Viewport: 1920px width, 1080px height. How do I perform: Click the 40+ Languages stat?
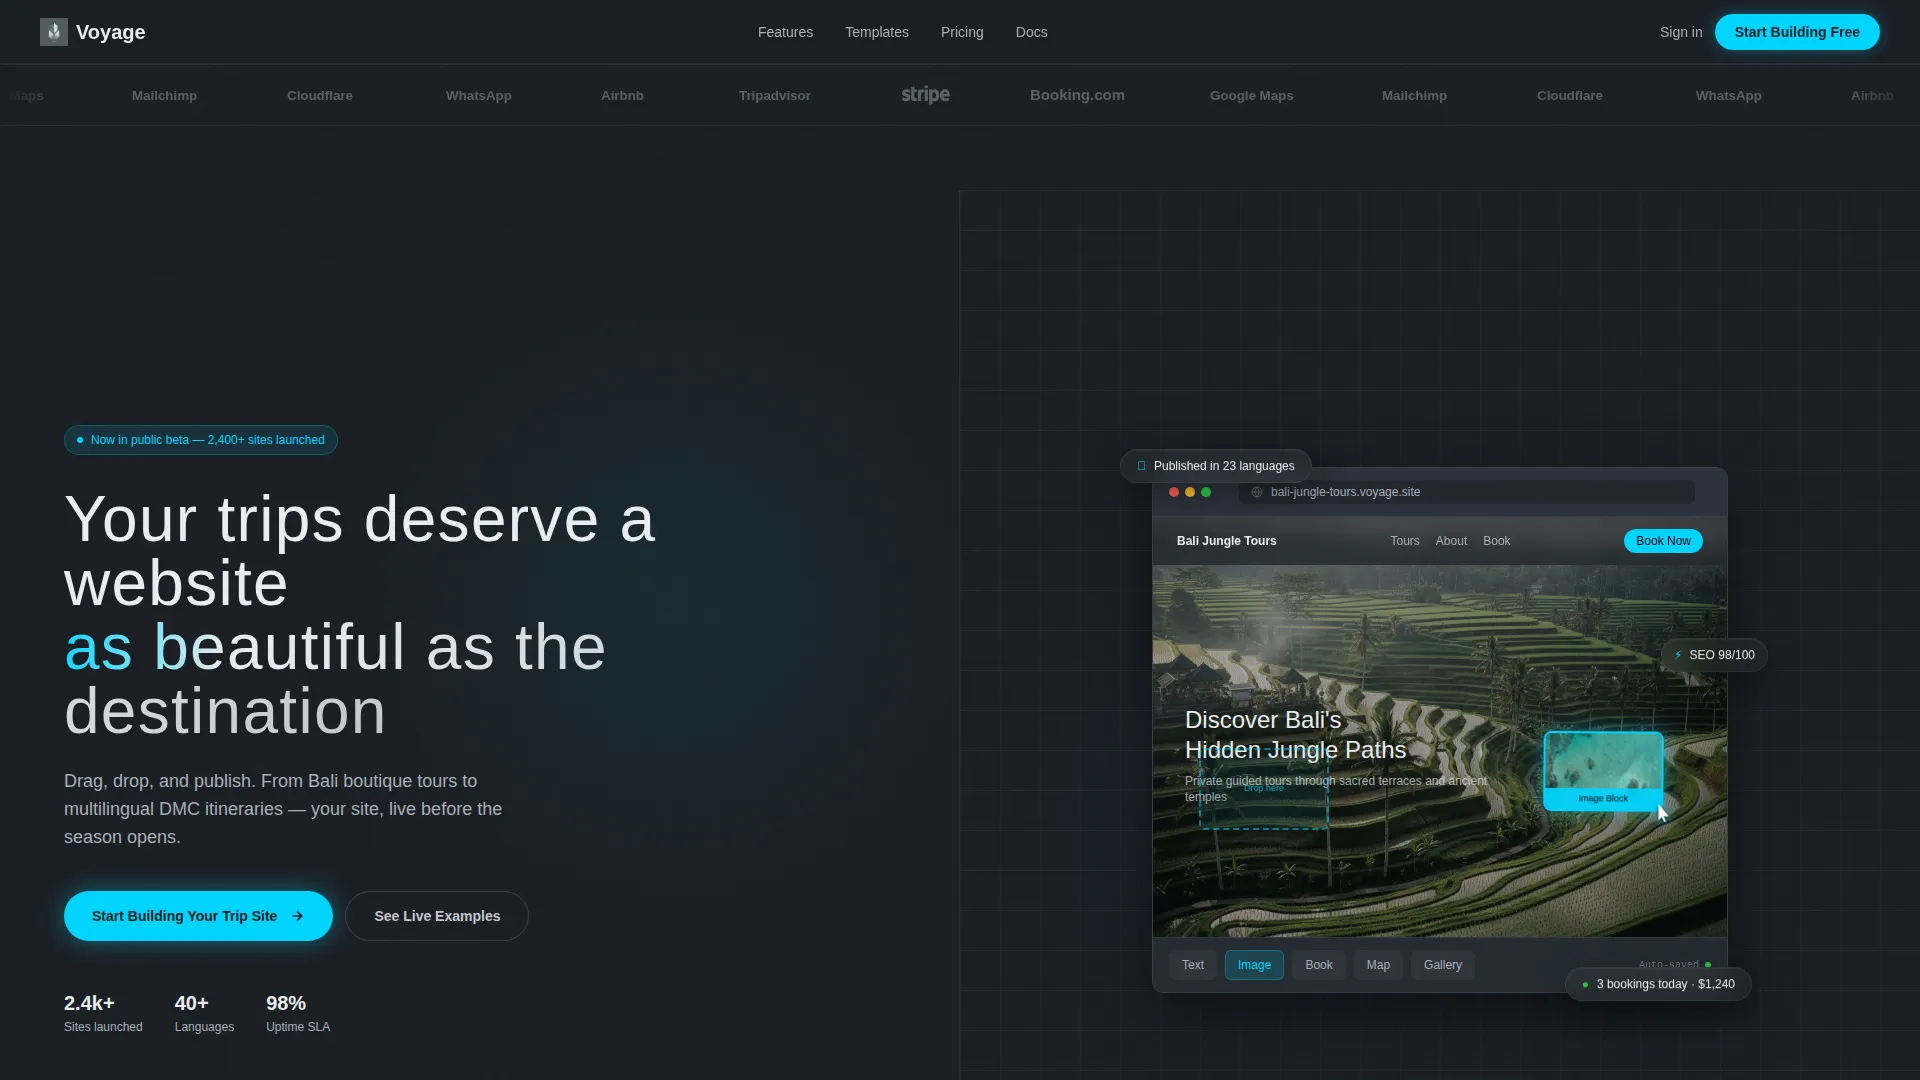[x=204, y=1013]
